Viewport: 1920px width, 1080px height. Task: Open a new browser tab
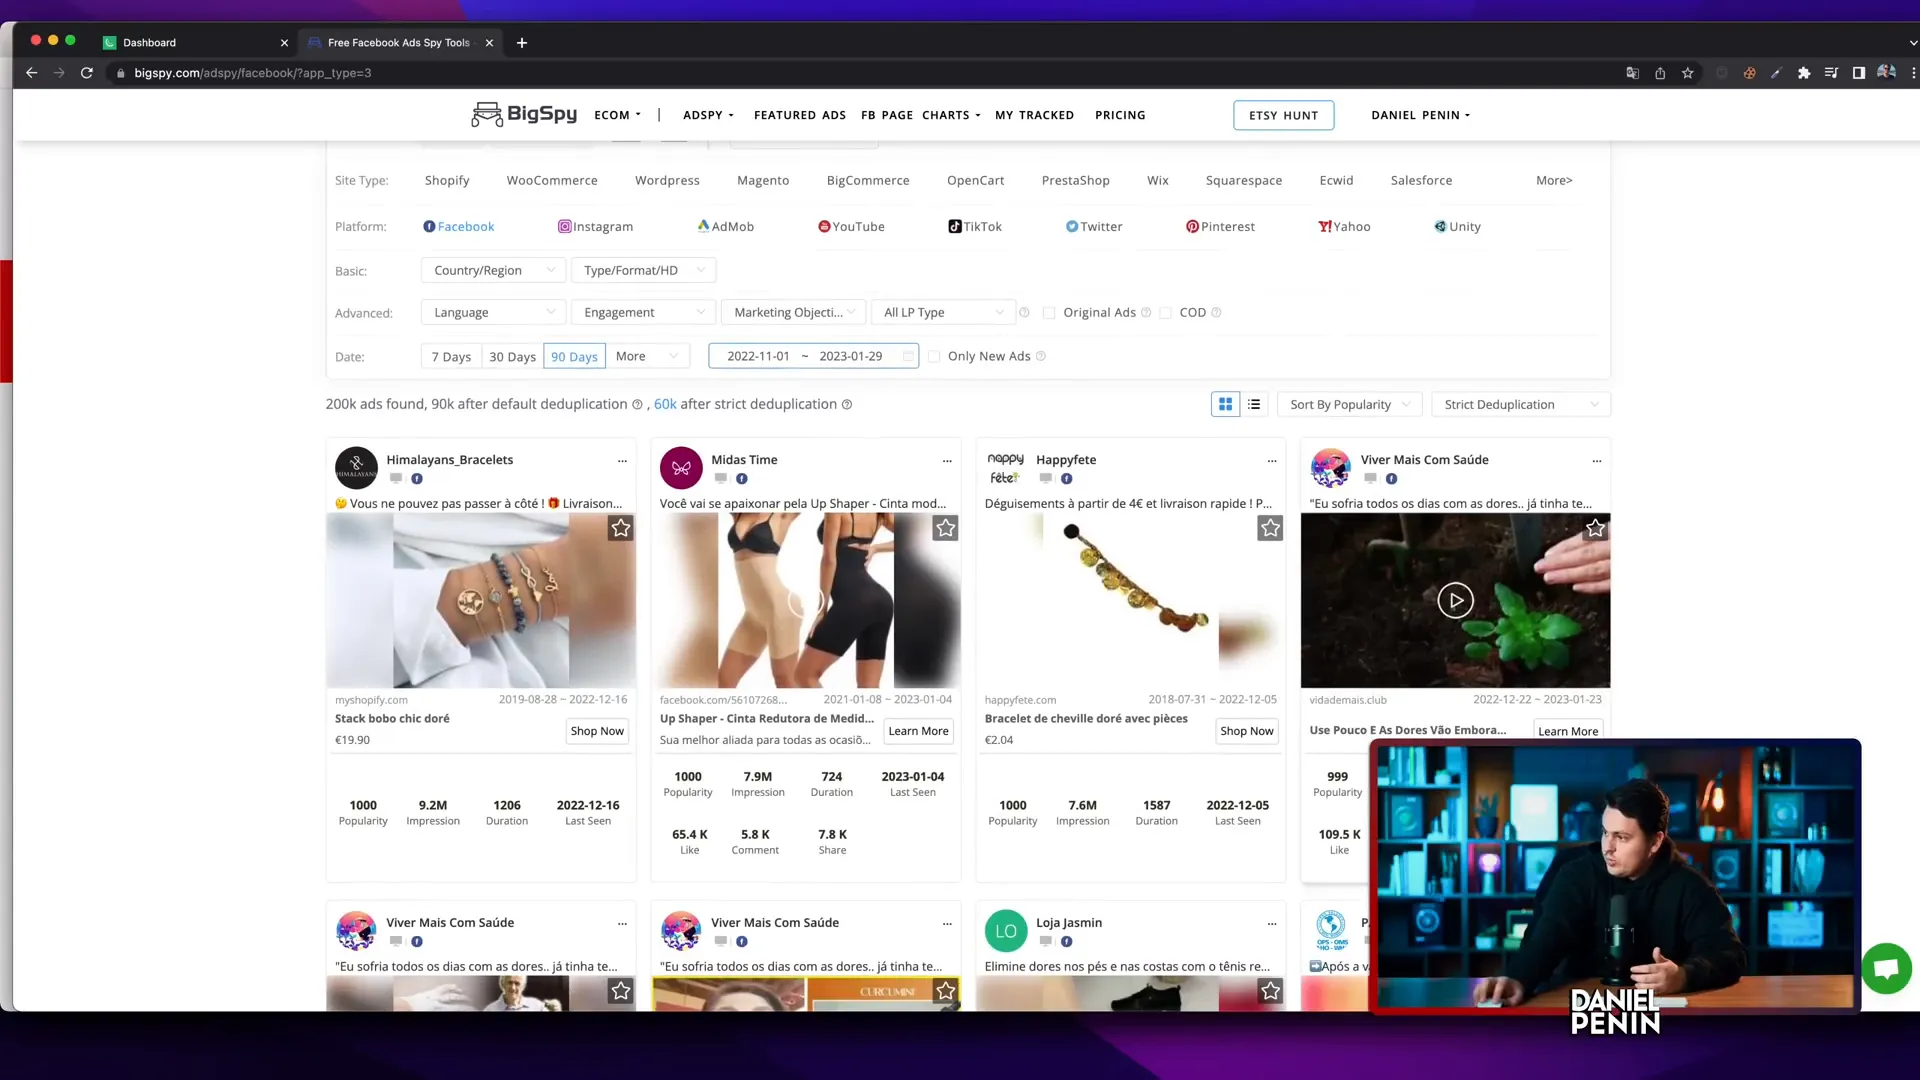coord(521,42)
